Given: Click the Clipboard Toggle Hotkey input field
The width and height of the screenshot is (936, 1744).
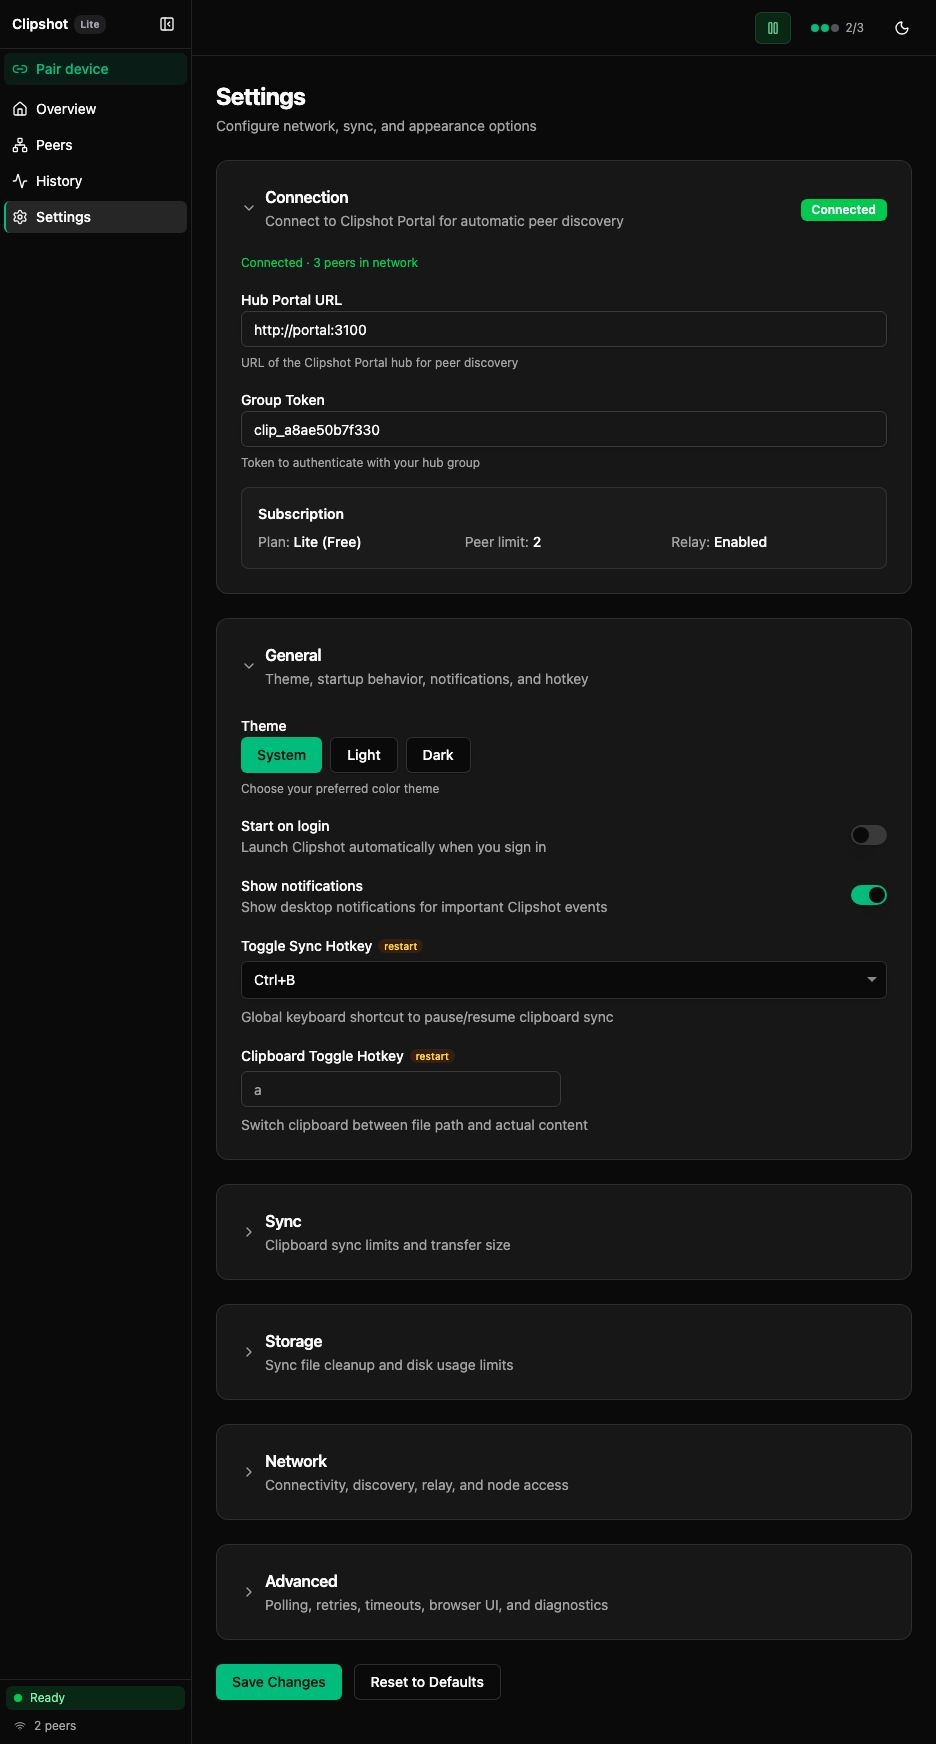Looking at the screenshot, I should [400, 1089].
